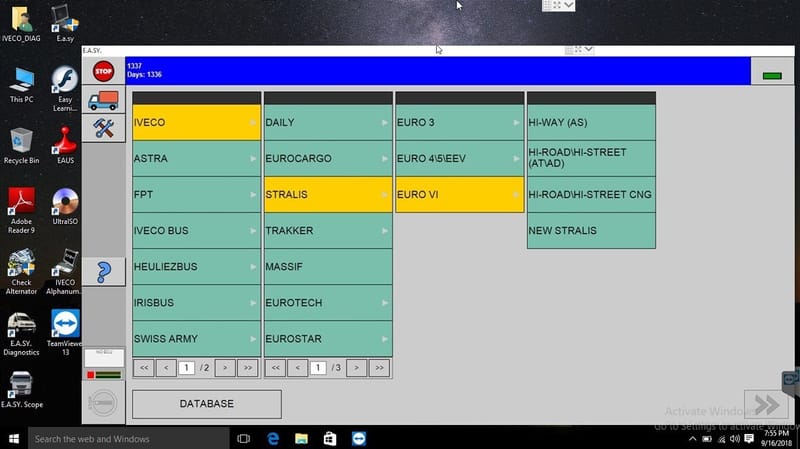800x449 pixels.
Task: Open the Easy Learning Flash shortcut
Action: tap(65, 89)
